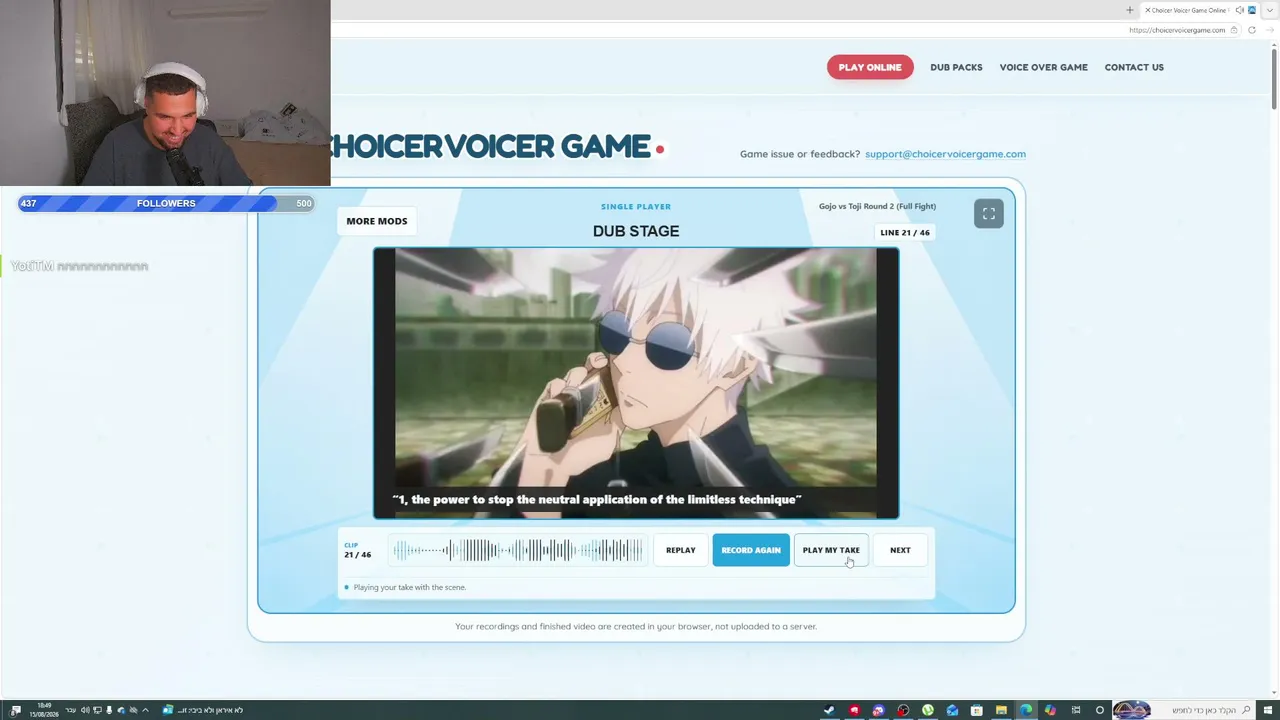1280x720 pixels.
Task: Expand the browser tab list chevron
Action: [1271, 10]
